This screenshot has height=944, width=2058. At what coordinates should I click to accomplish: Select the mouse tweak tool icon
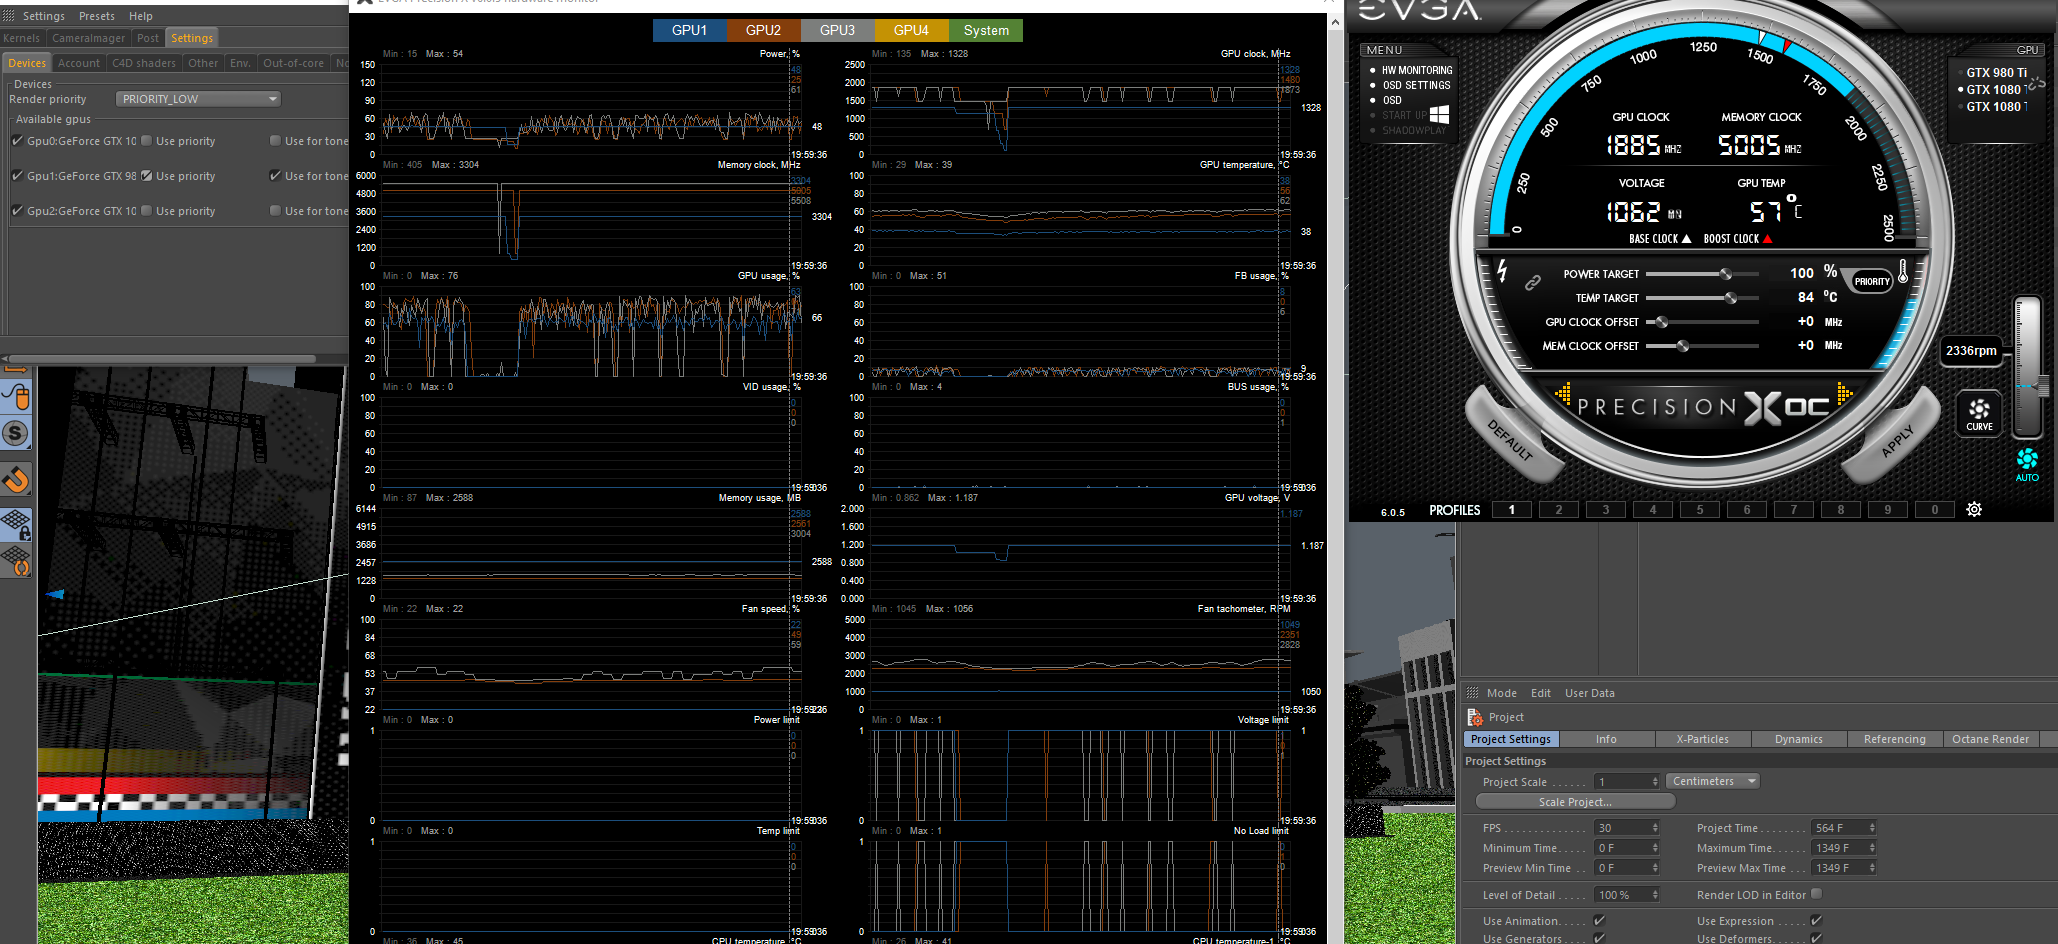(x=16, y=397)
